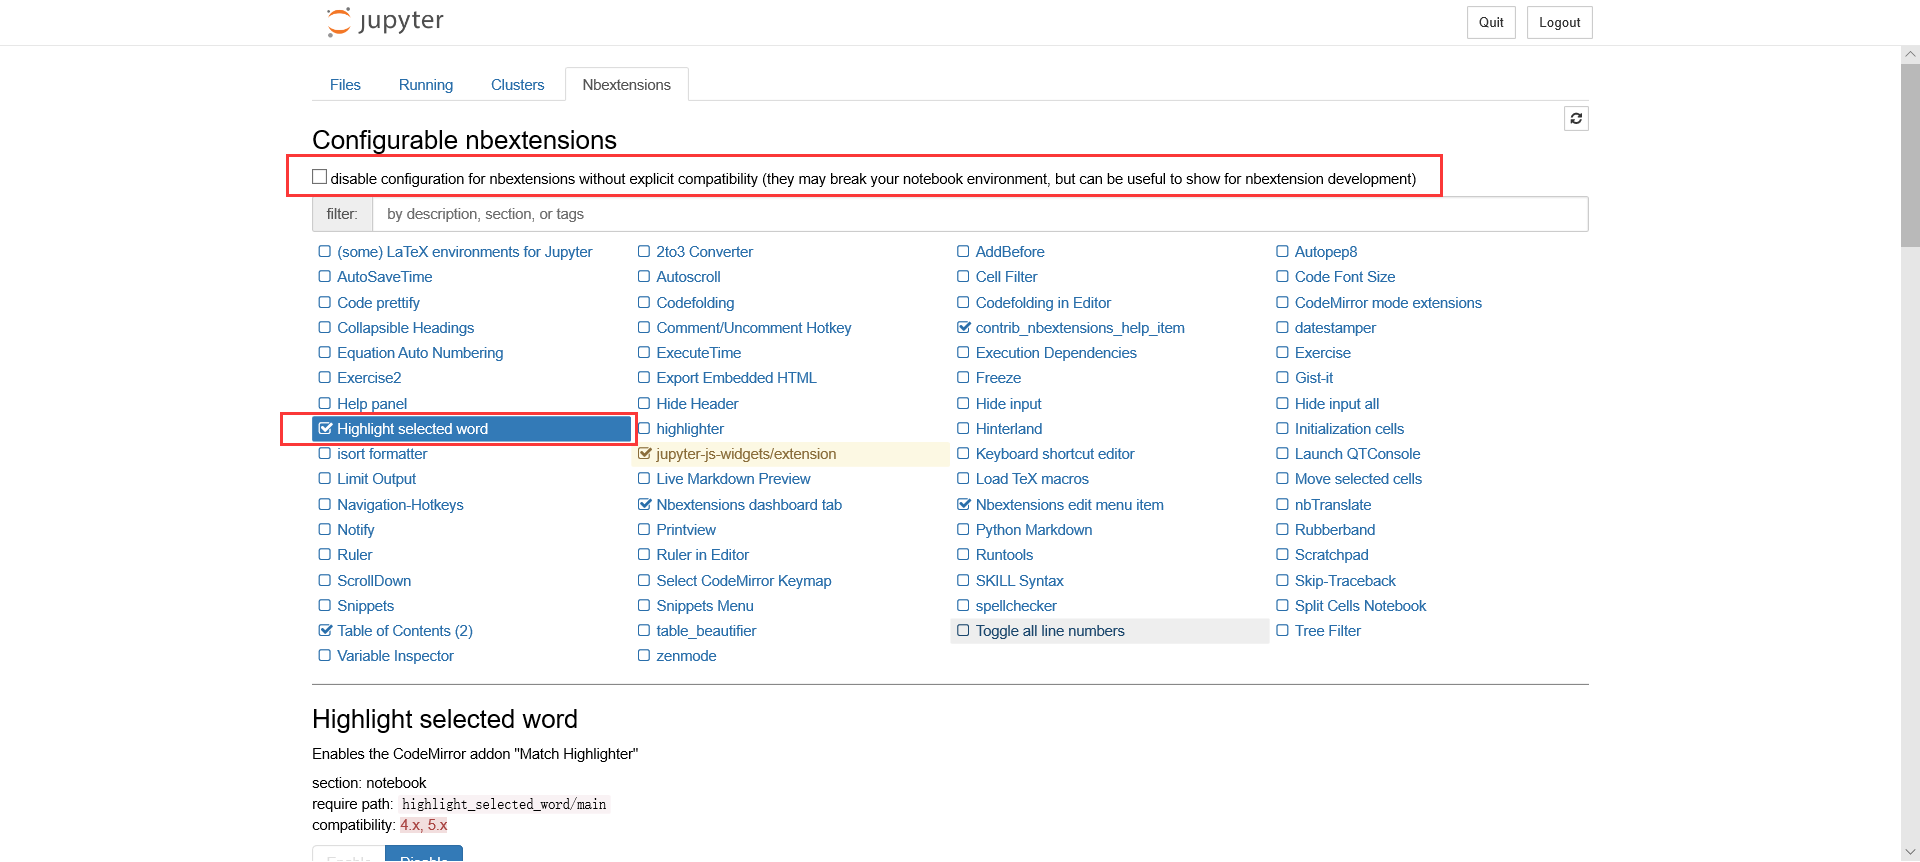Image resolution: width=1920 pixels, height=862 pixels.
Task: Enable the Autopep8 extension checkbox
Action: 1282,252
